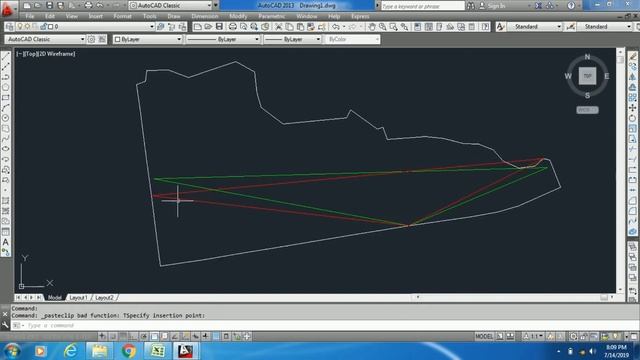
Task: Click TOP face of ViewCube
Action: (x=587, y=76)
